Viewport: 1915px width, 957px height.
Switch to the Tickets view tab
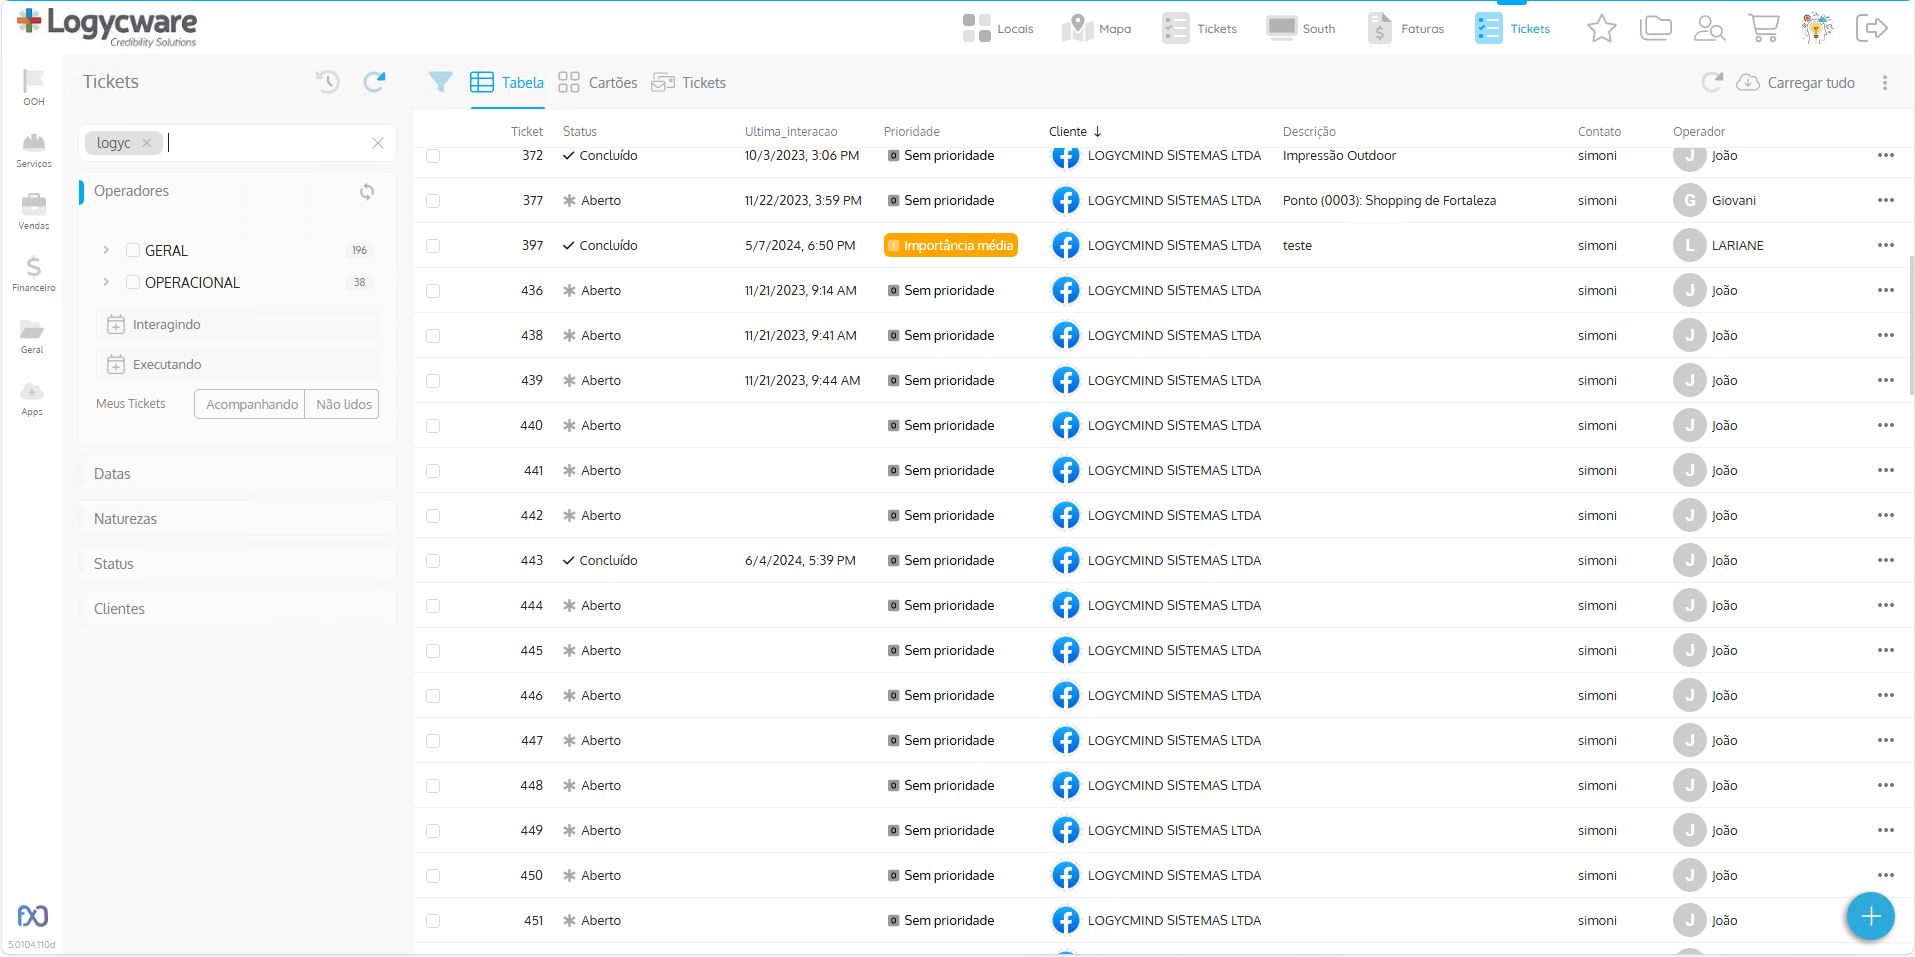(689, 83)
